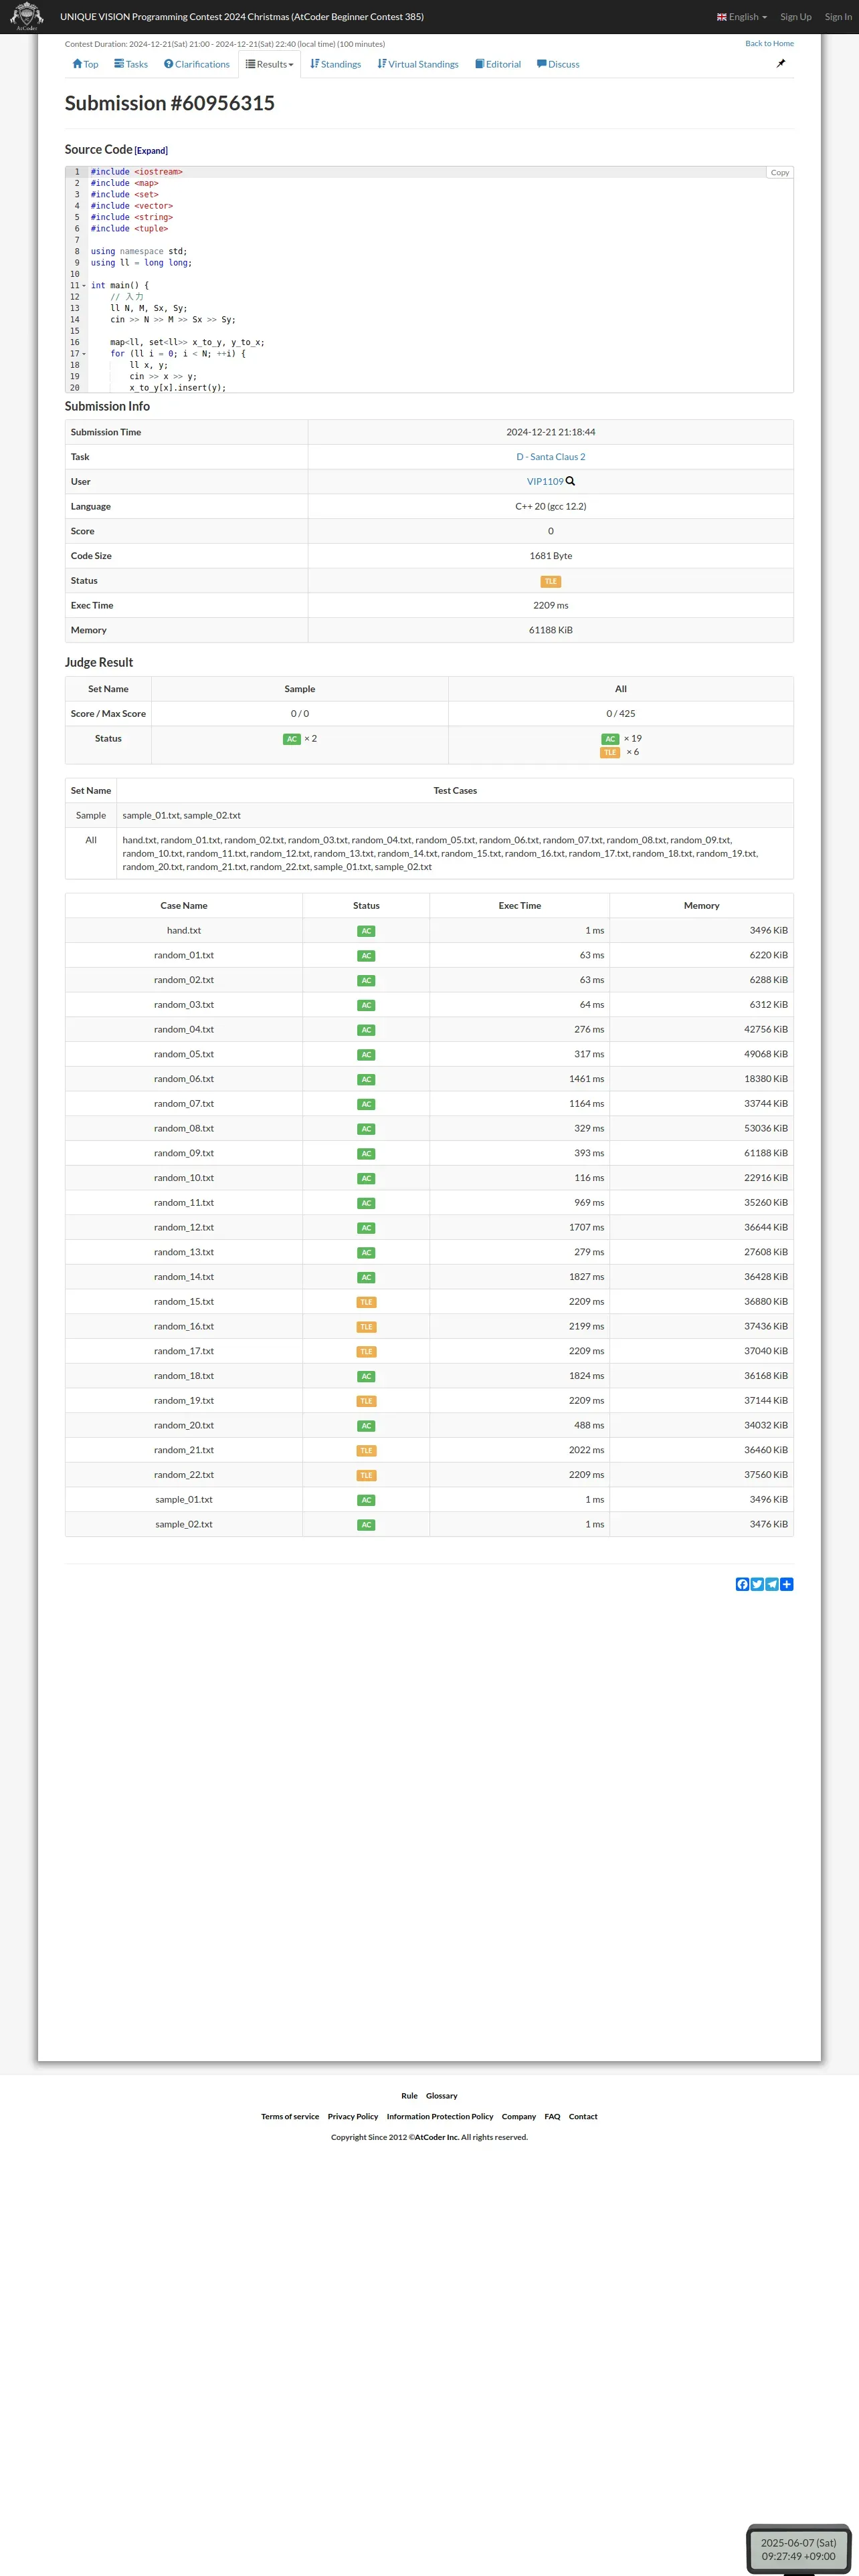Copy the source code
Image resolution: width=859 pixels, height=2576 pixels.
pyautogui.click(x=780, y=173)
